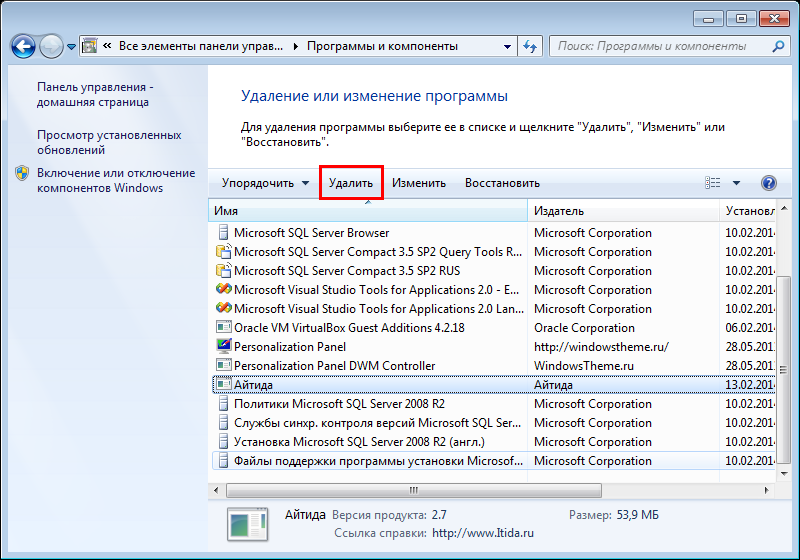The height and width of the screenshot is (560, 800).
Task: Click the vertical scrollbar up arrow
Action: point(784,209)
